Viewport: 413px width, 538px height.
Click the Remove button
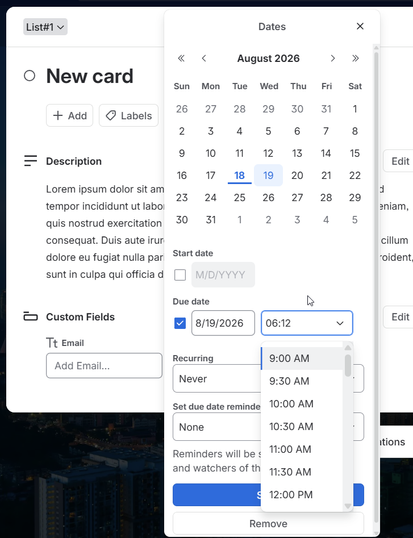click(x=268, y=524)
